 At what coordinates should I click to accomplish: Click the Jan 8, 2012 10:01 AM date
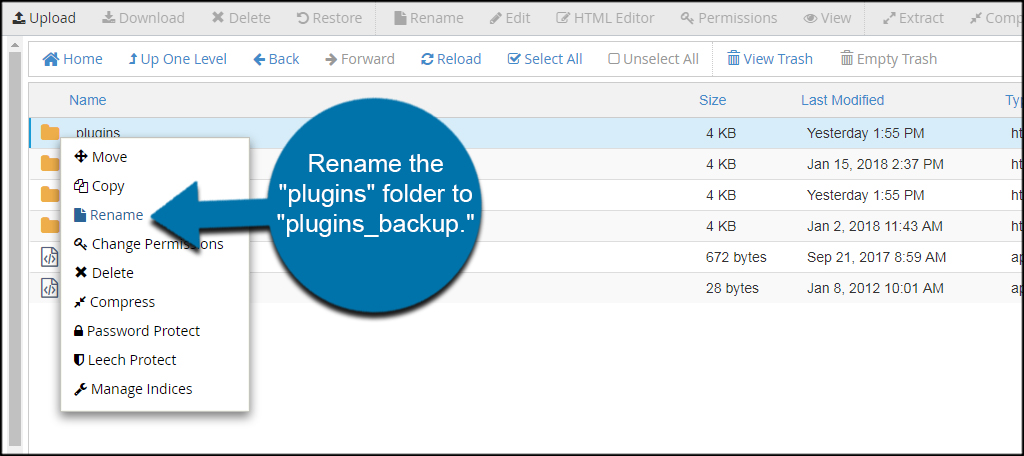(x=875, y=288)
